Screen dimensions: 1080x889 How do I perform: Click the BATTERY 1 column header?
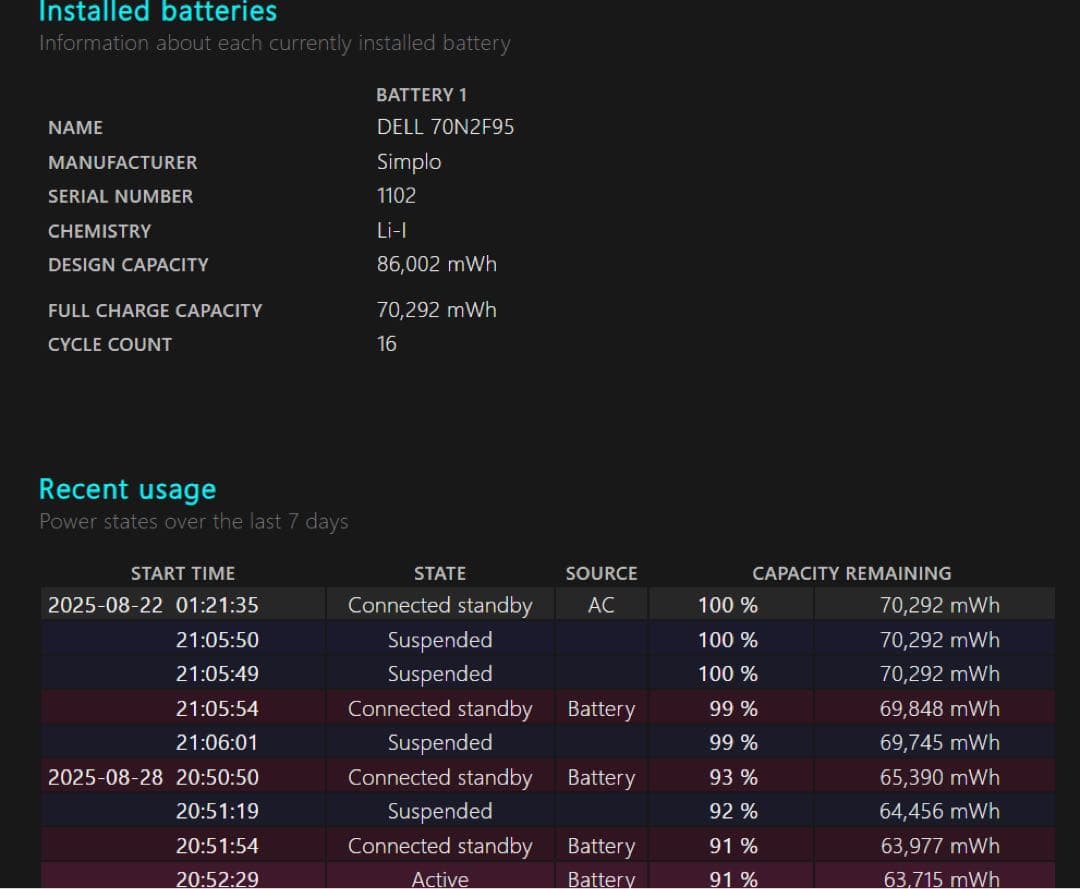[x=421, y=95]
